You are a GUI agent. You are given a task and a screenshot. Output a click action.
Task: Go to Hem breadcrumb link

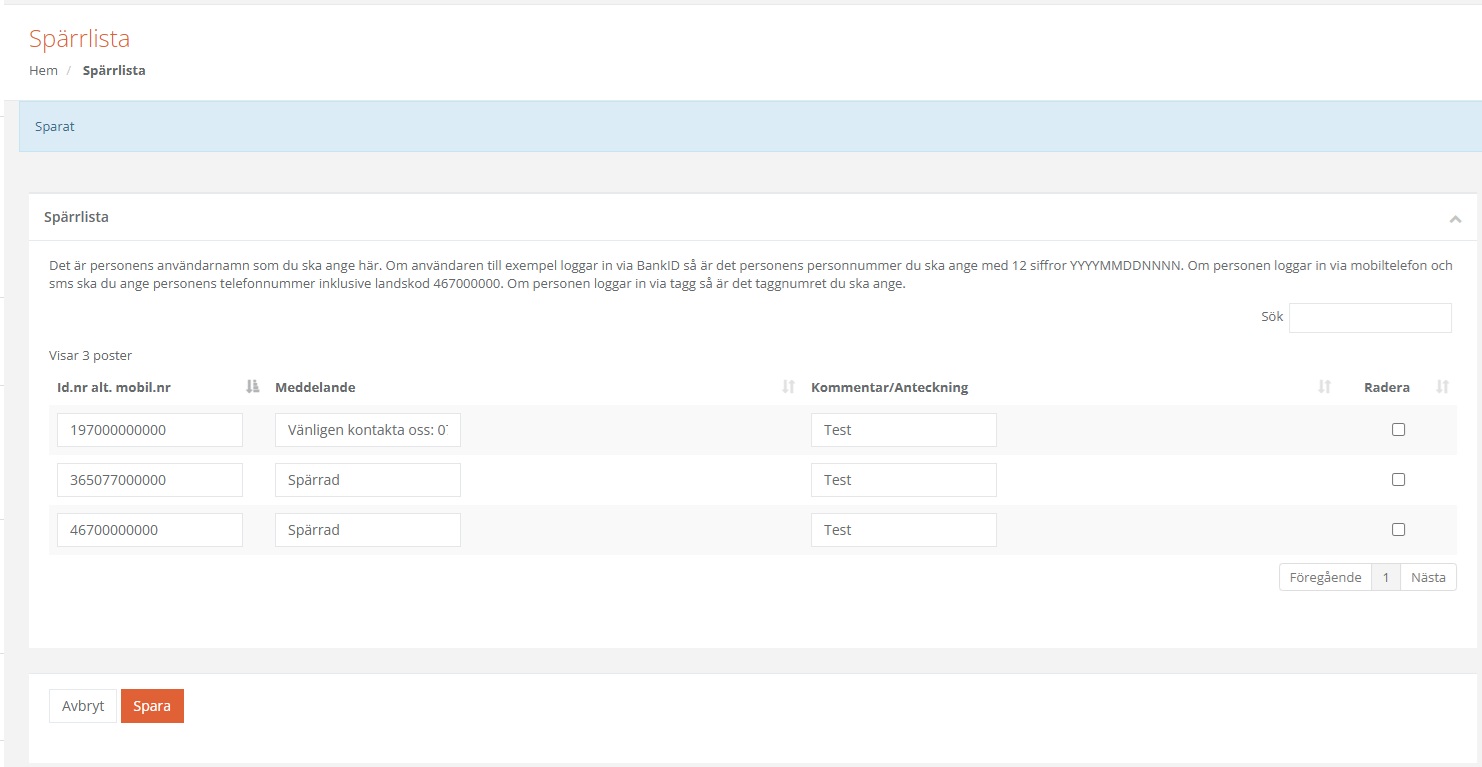(43, 71)
